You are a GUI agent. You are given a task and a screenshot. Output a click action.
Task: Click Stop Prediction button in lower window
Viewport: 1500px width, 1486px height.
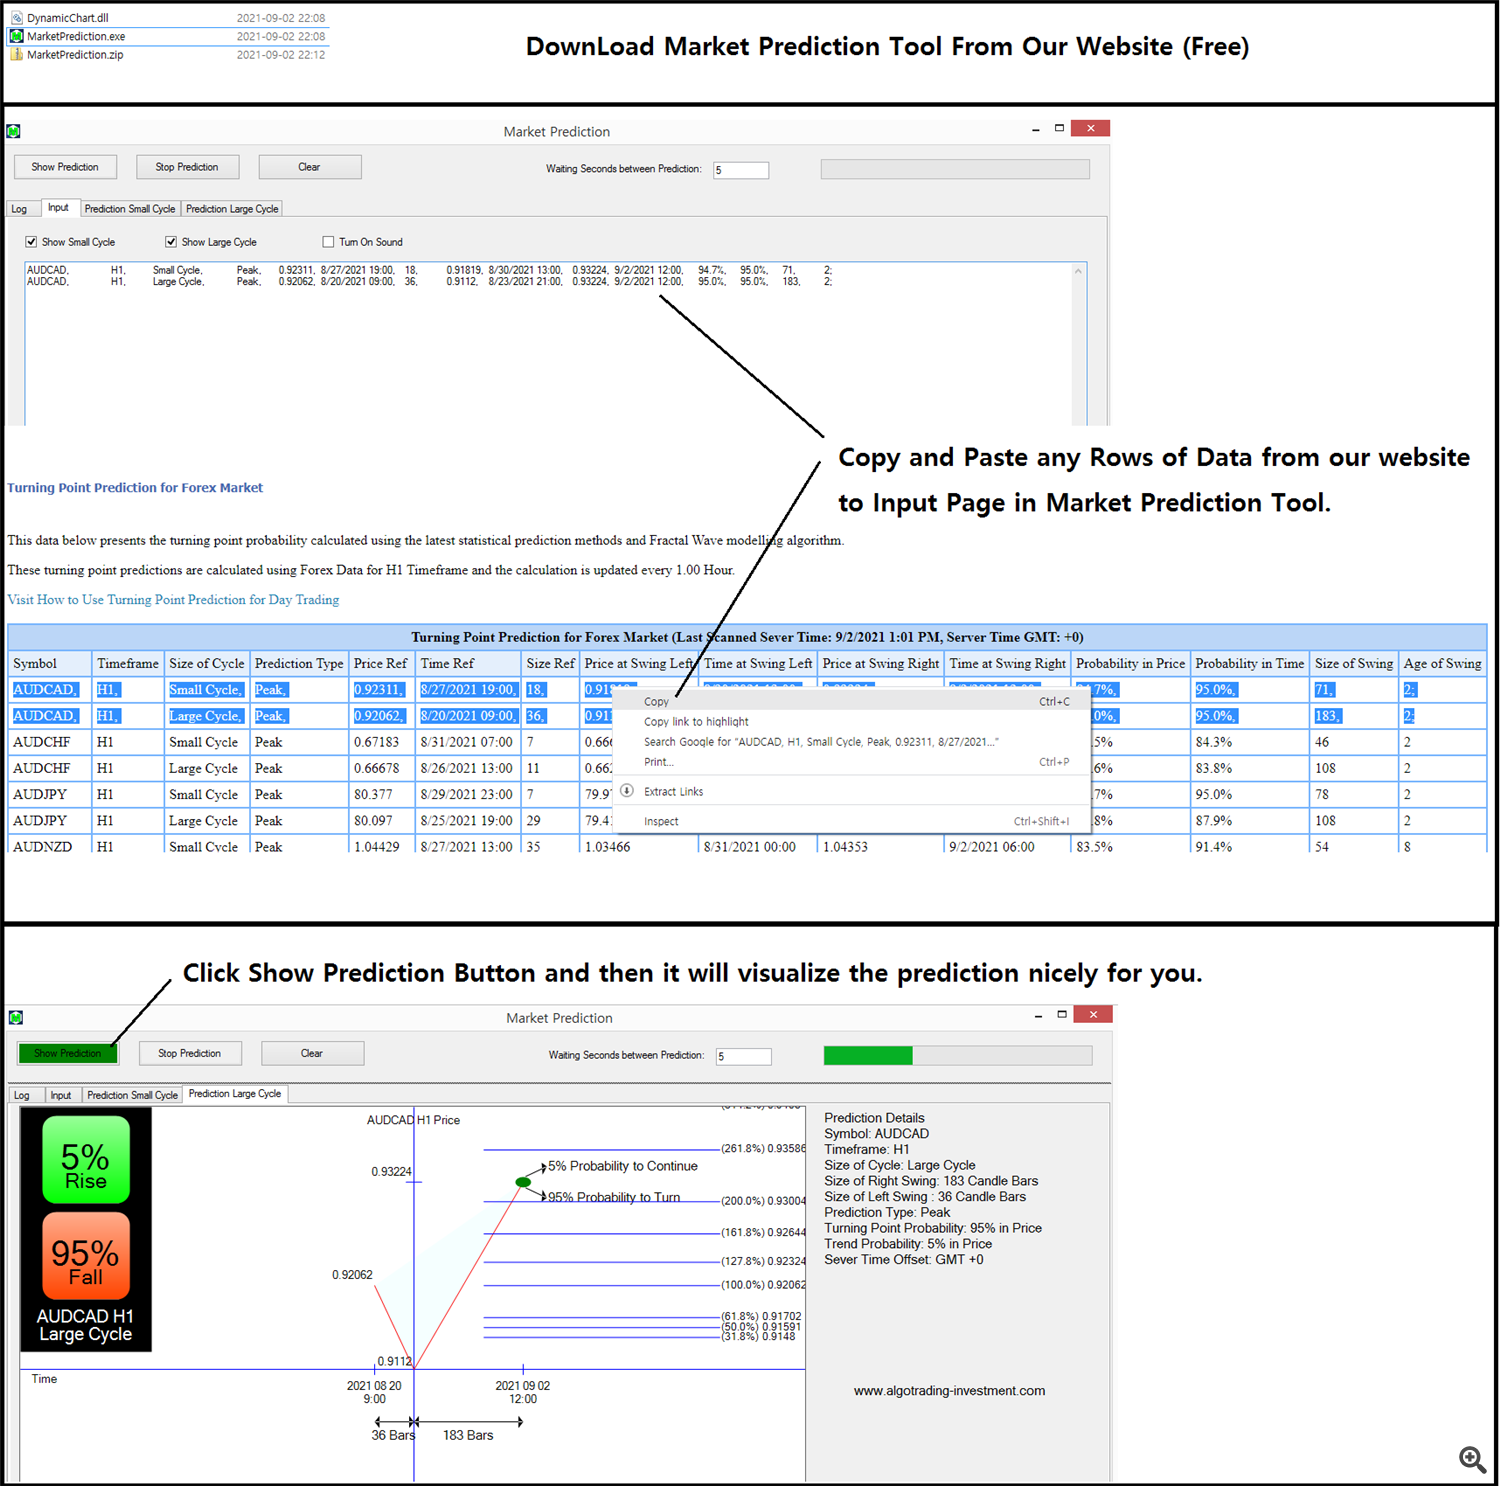(190, 1053)
